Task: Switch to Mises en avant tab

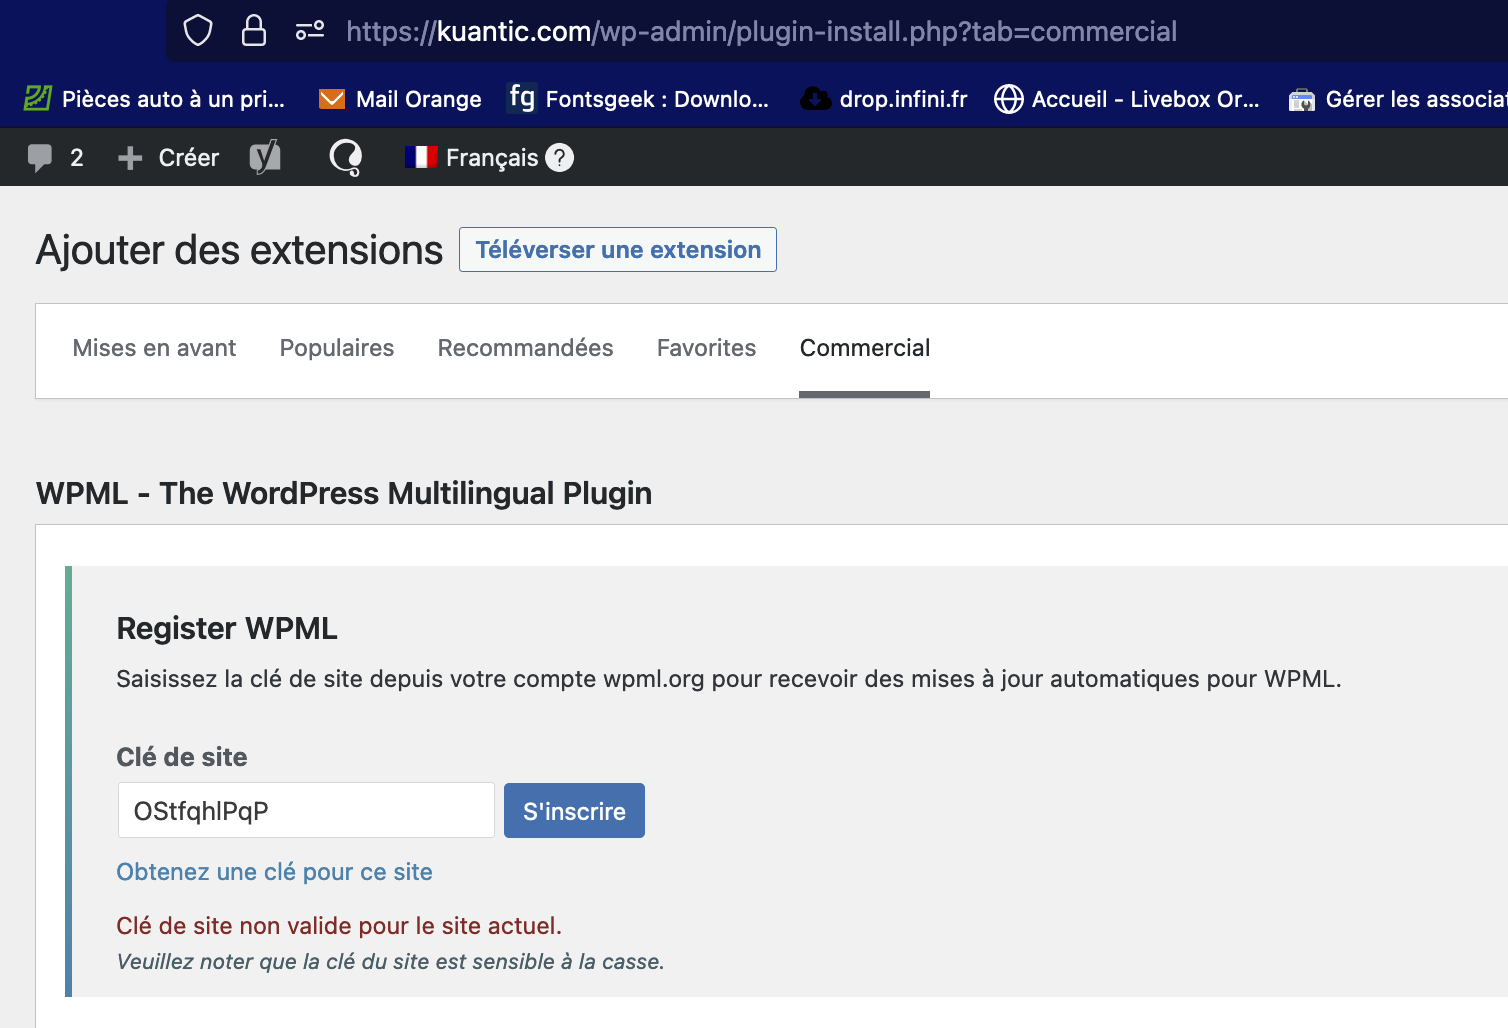Action: click(x=154, y=348)
